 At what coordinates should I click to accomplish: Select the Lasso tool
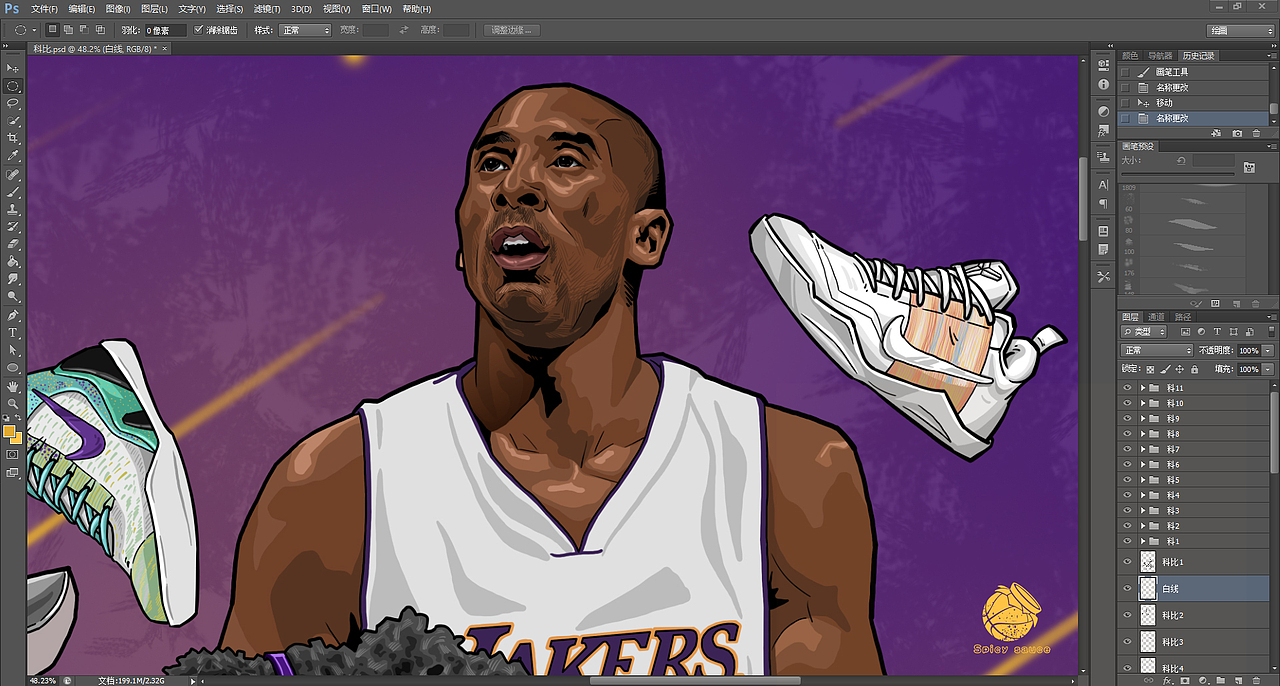pyautogui.click(x=13, y=103)
